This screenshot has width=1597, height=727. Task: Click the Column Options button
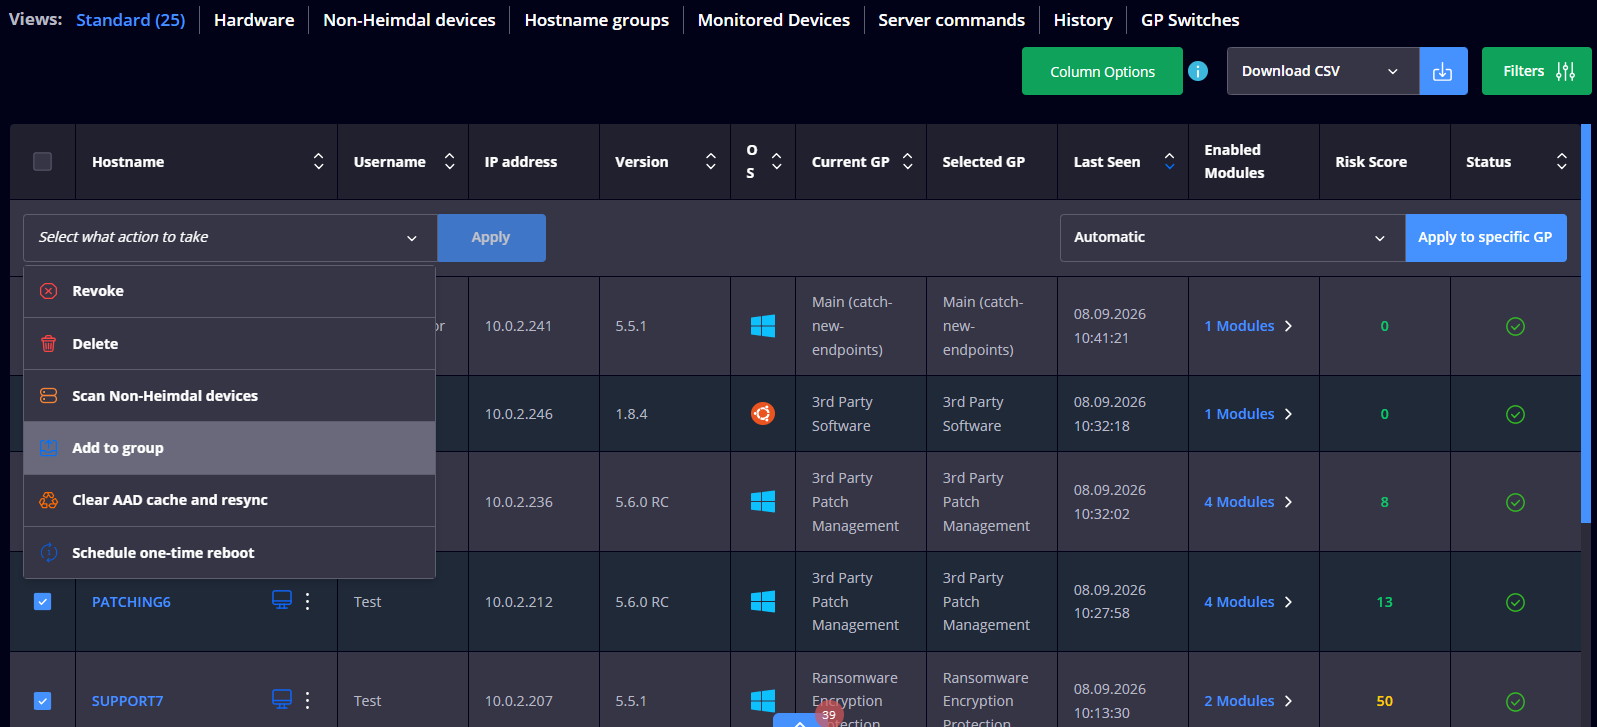click(x=1102, y=71)
